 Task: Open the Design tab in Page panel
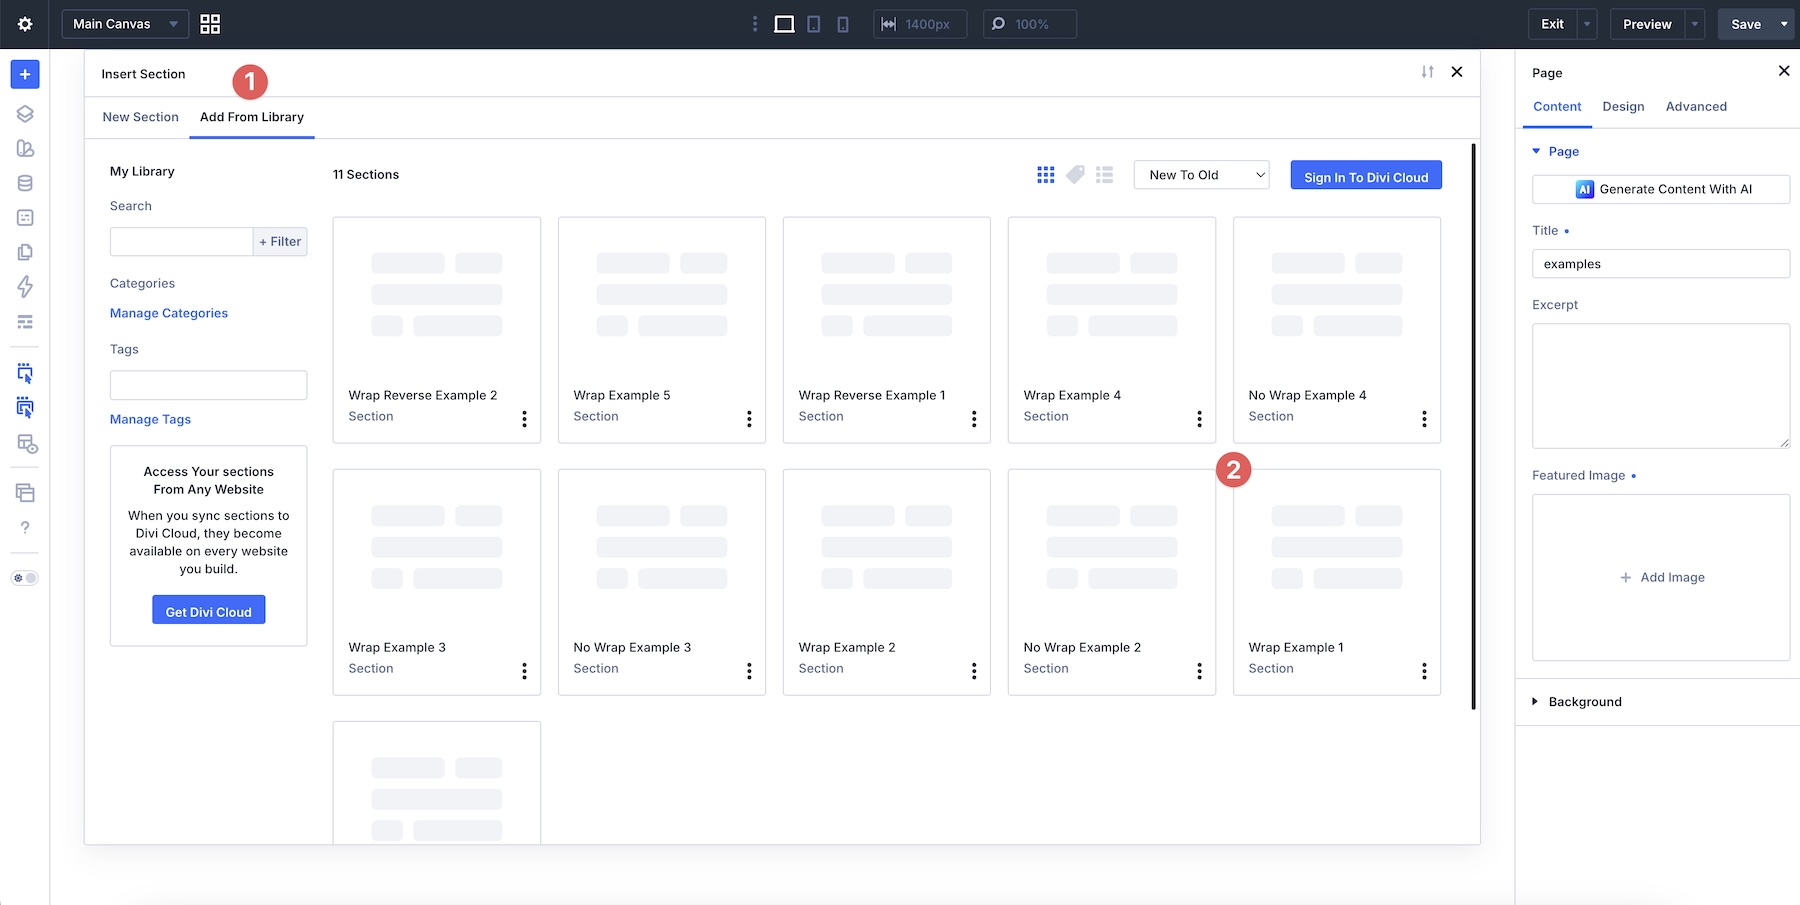[1623, 106]
